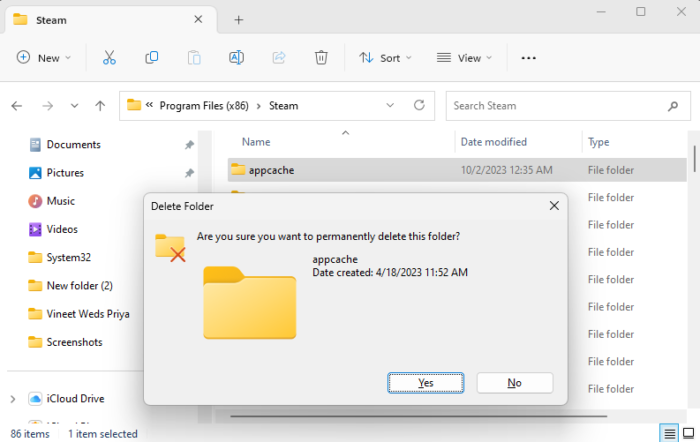Click Steam breadcrumb in address bar
700x442 pixels.
(x=283, y=106)
